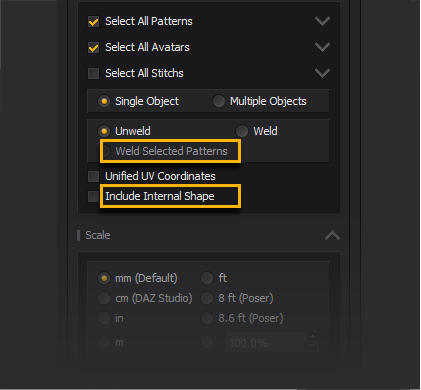Uncheck Select All Avatars checkbox

tap(93, 48)
